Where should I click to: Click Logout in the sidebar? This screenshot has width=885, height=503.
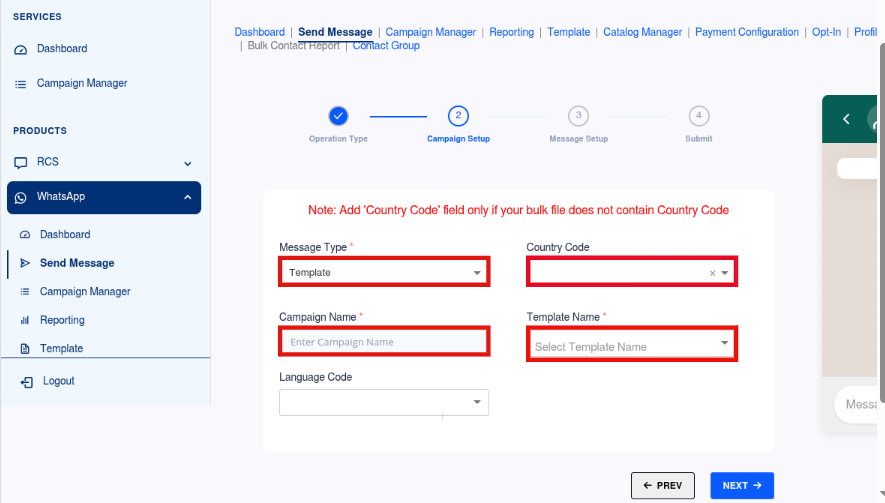pyautogui.click(x=59, y=381)
